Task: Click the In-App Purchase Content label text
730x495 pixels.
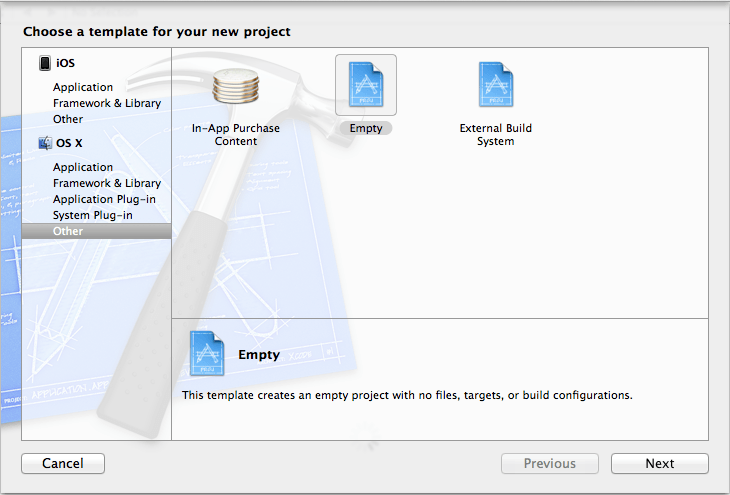Action: tap(236, 135)
